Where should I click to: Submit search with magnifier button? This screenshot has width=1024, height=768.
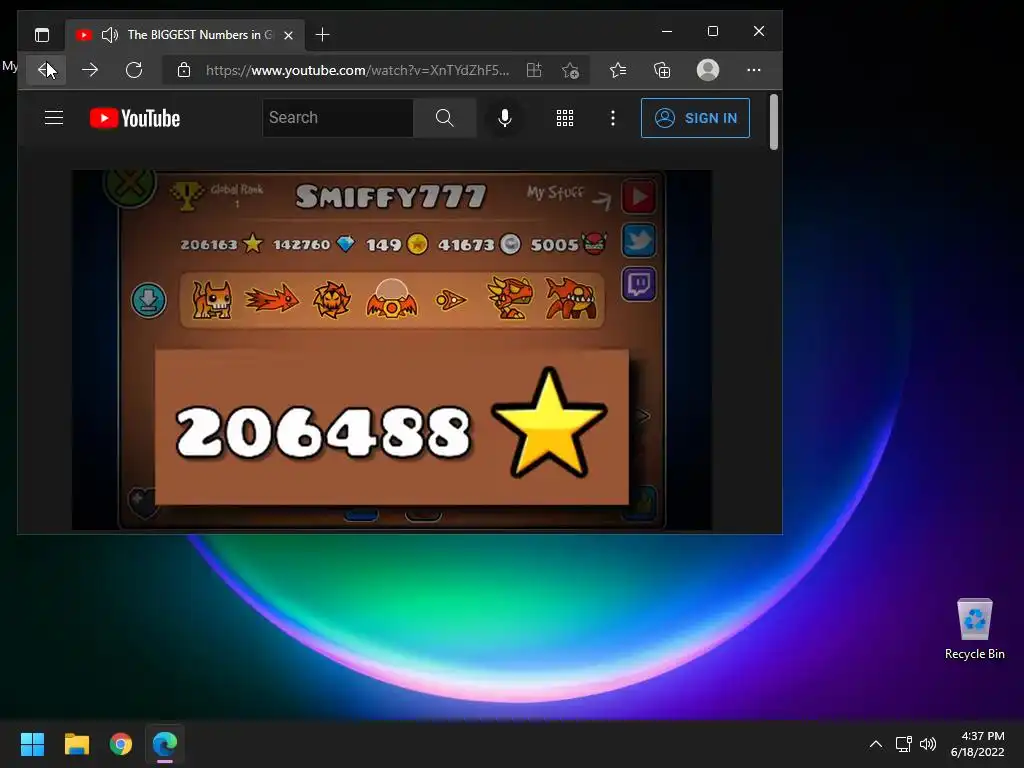[x=445, y=118]
